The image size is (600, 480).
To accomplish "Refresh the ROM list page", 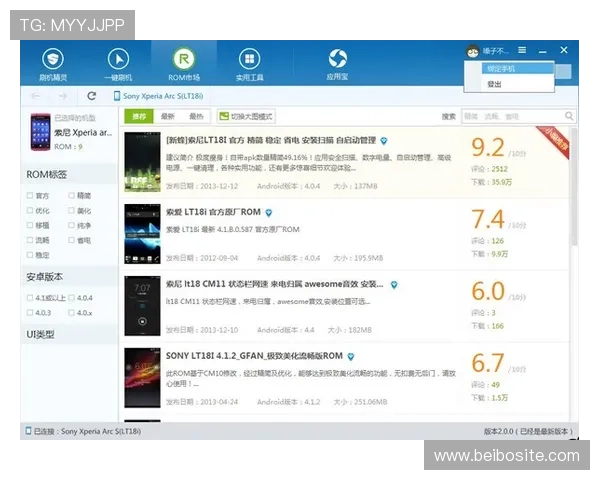I will pos(91,96).
